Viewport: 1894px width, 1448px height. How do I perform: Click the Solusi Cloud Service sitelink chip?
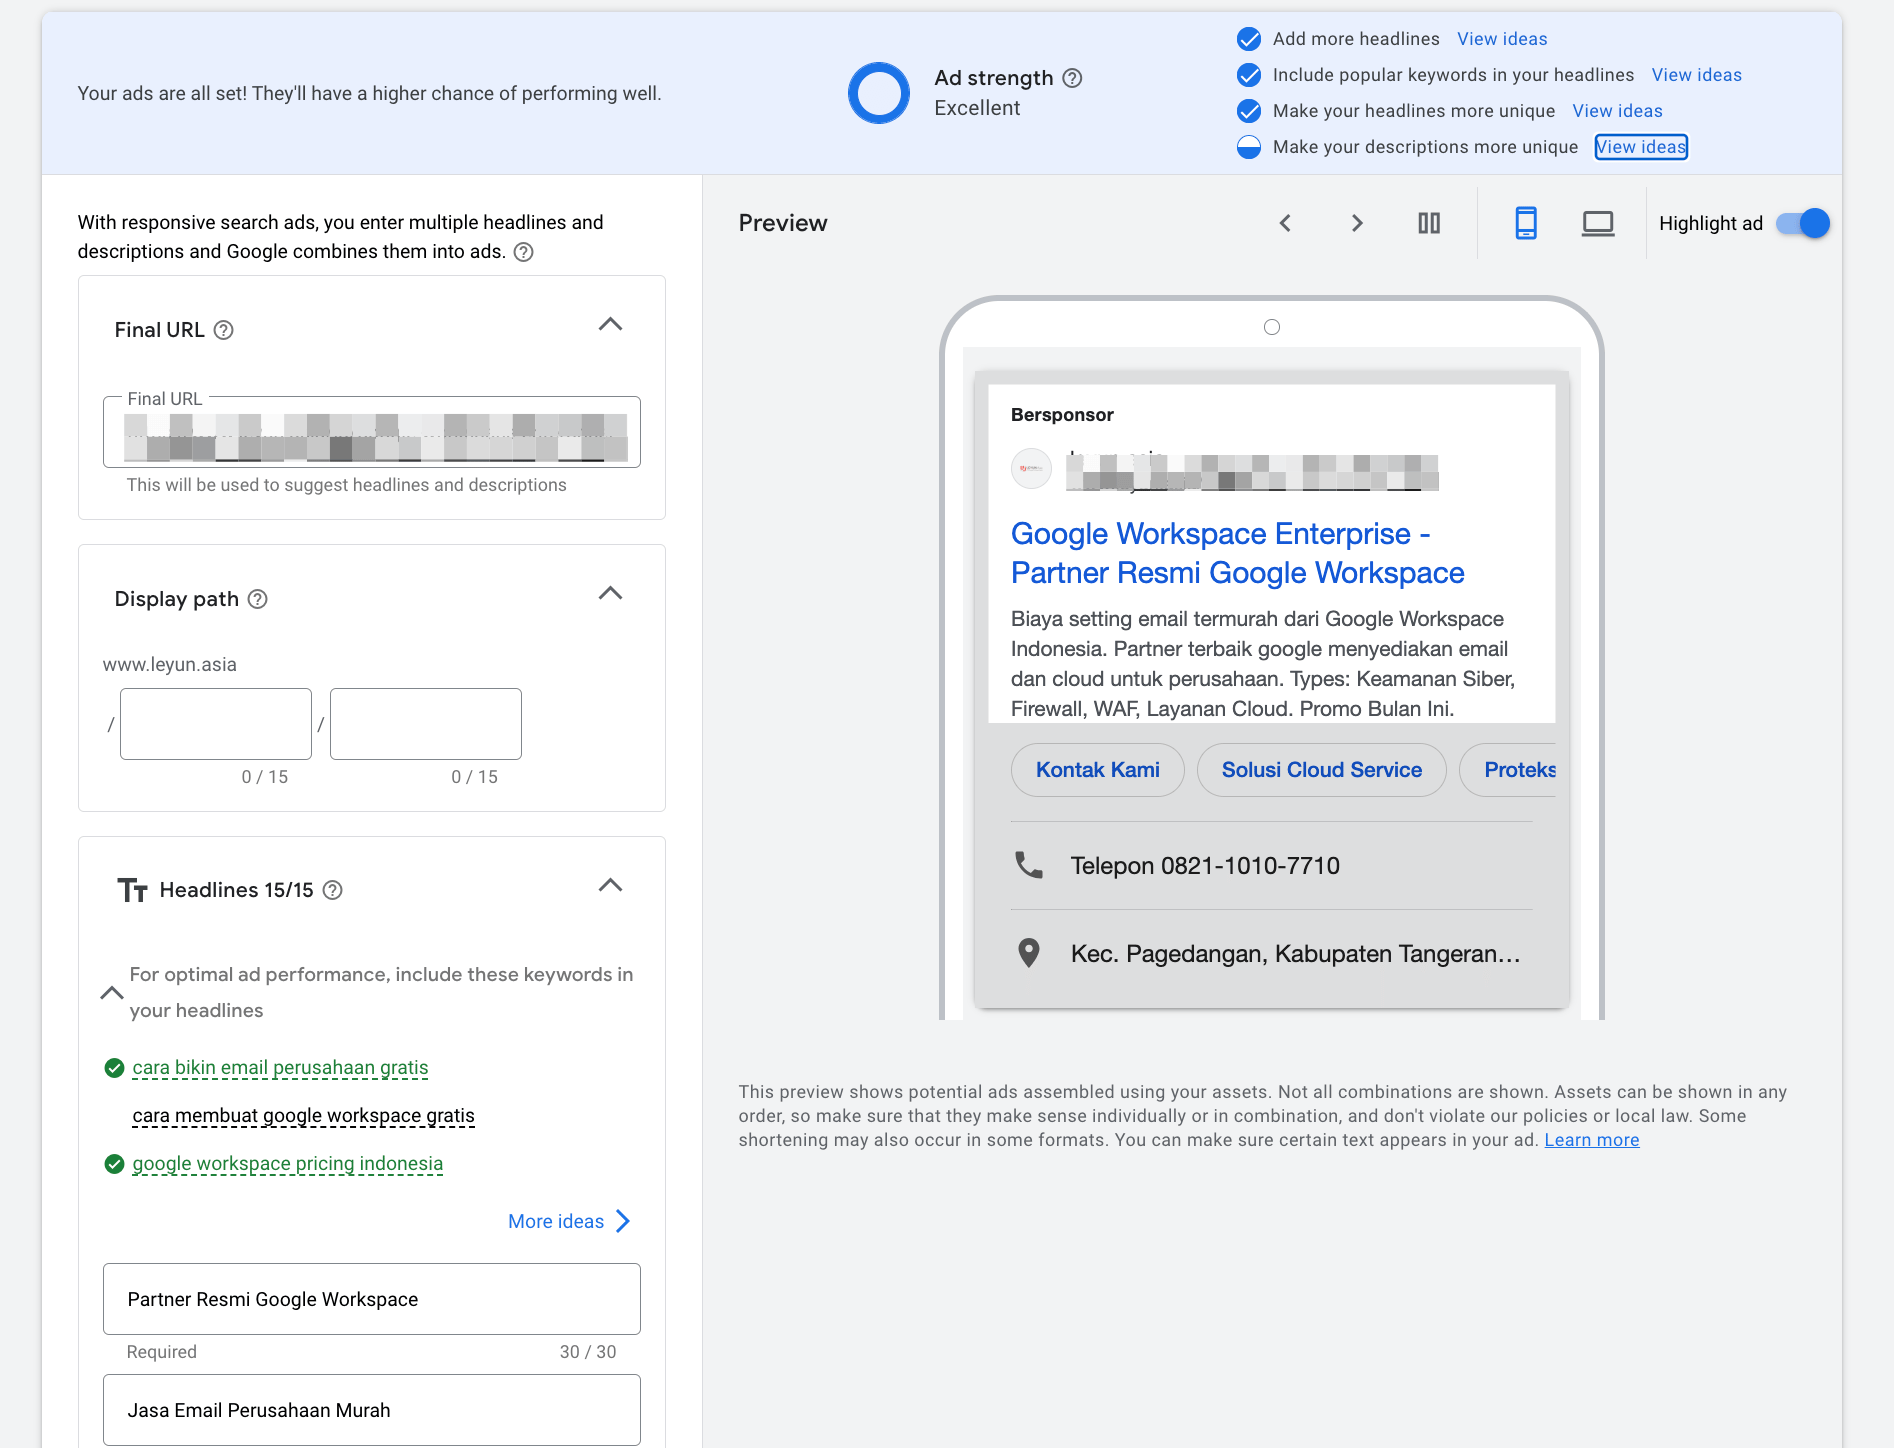click(1321, 770)
